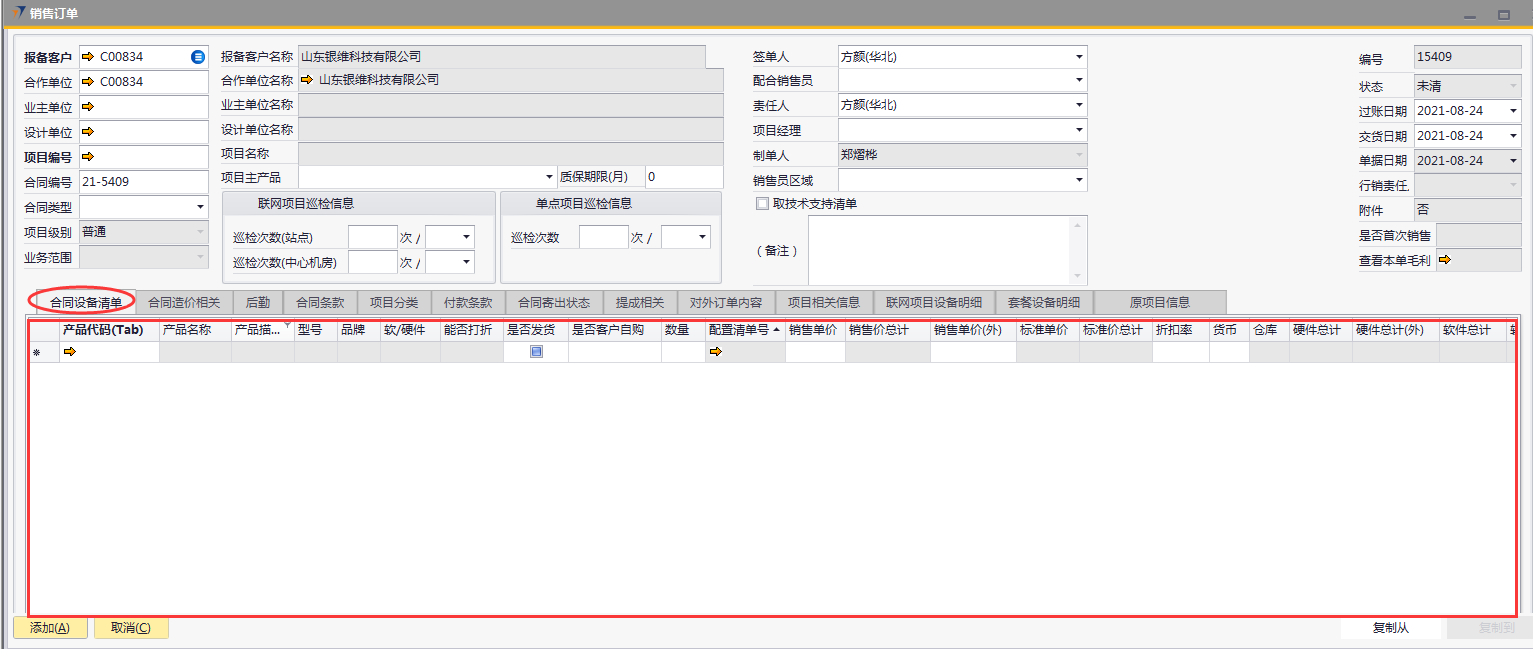Open 业主单位 lookup via orange arrow
The width and height of the screenshot is (1533, 649).
(87, 106)
